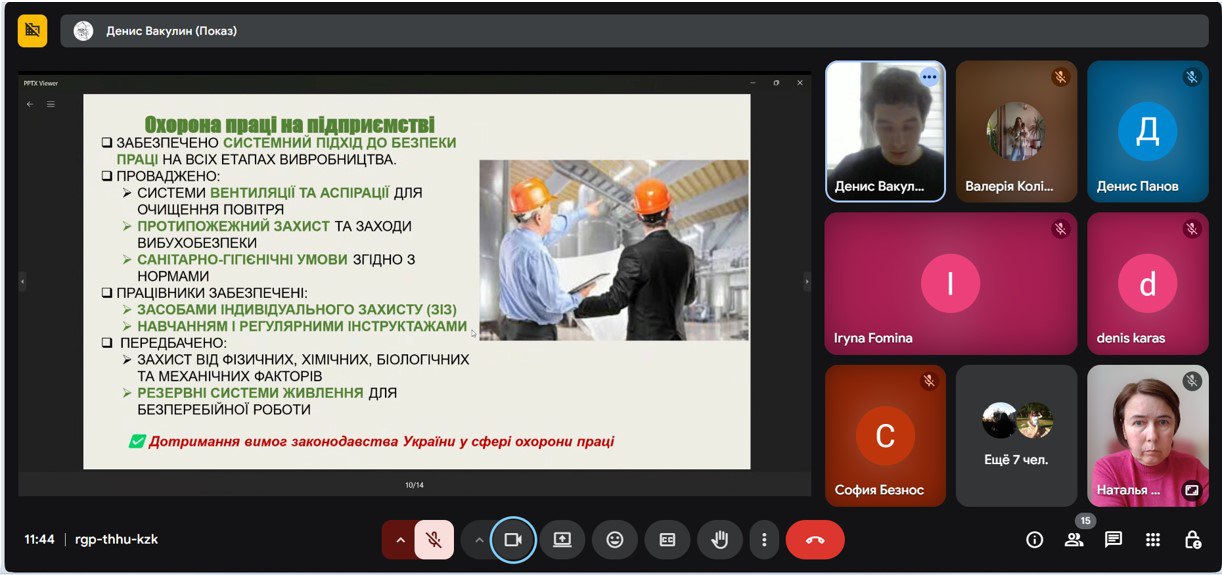Image resolution: width=1222 pixels, height=575 pixels.
Task: Select Денис Вакулин video tile
Action: tap(885, 131)
